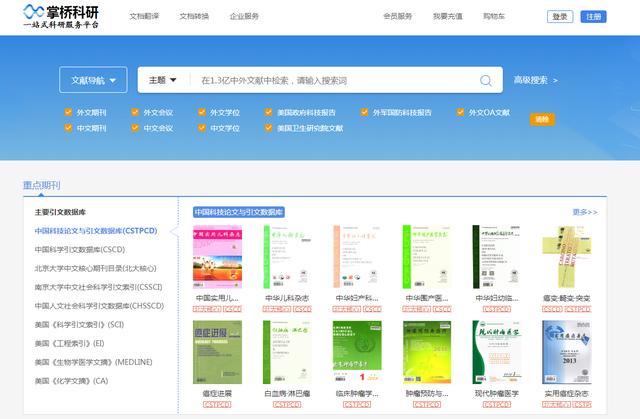This screenshot has height=419, width=640.
Task: Open the 中华妇幼临... journal cover
Action: [497, 257]
